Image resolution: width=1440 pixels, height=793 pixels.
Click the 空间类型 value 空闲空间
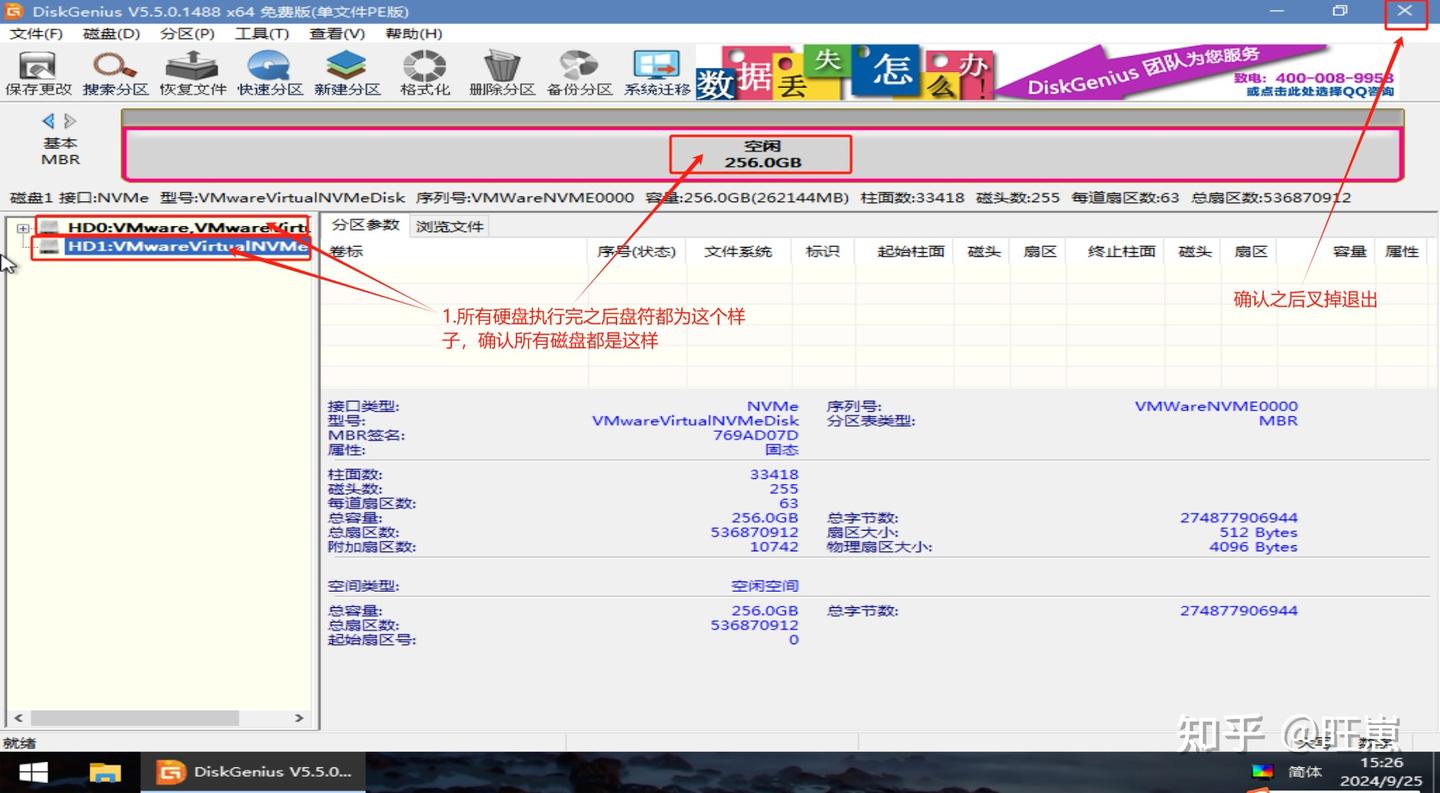[x=765, y=586]
